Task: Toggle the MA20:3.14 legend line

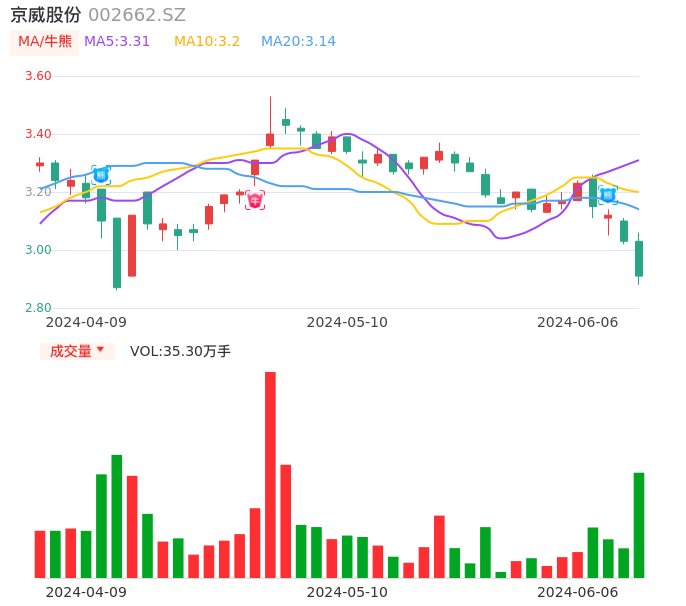Action: point(298,42)
